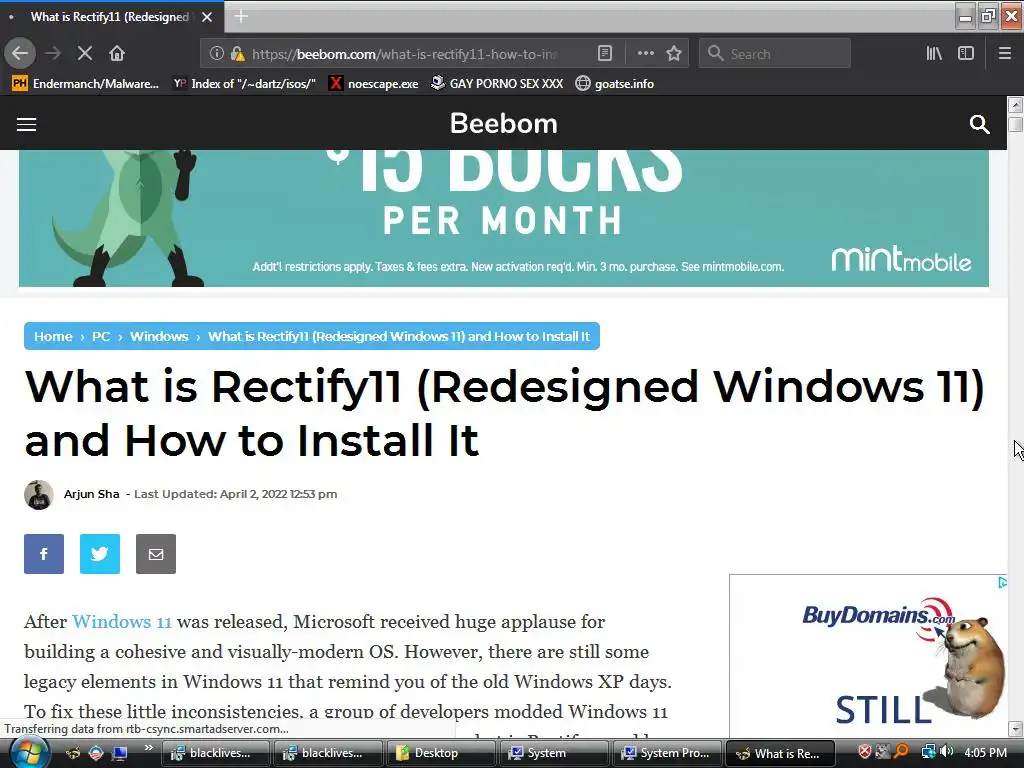Close the Rectify11 browser tab

click(207, 17)
